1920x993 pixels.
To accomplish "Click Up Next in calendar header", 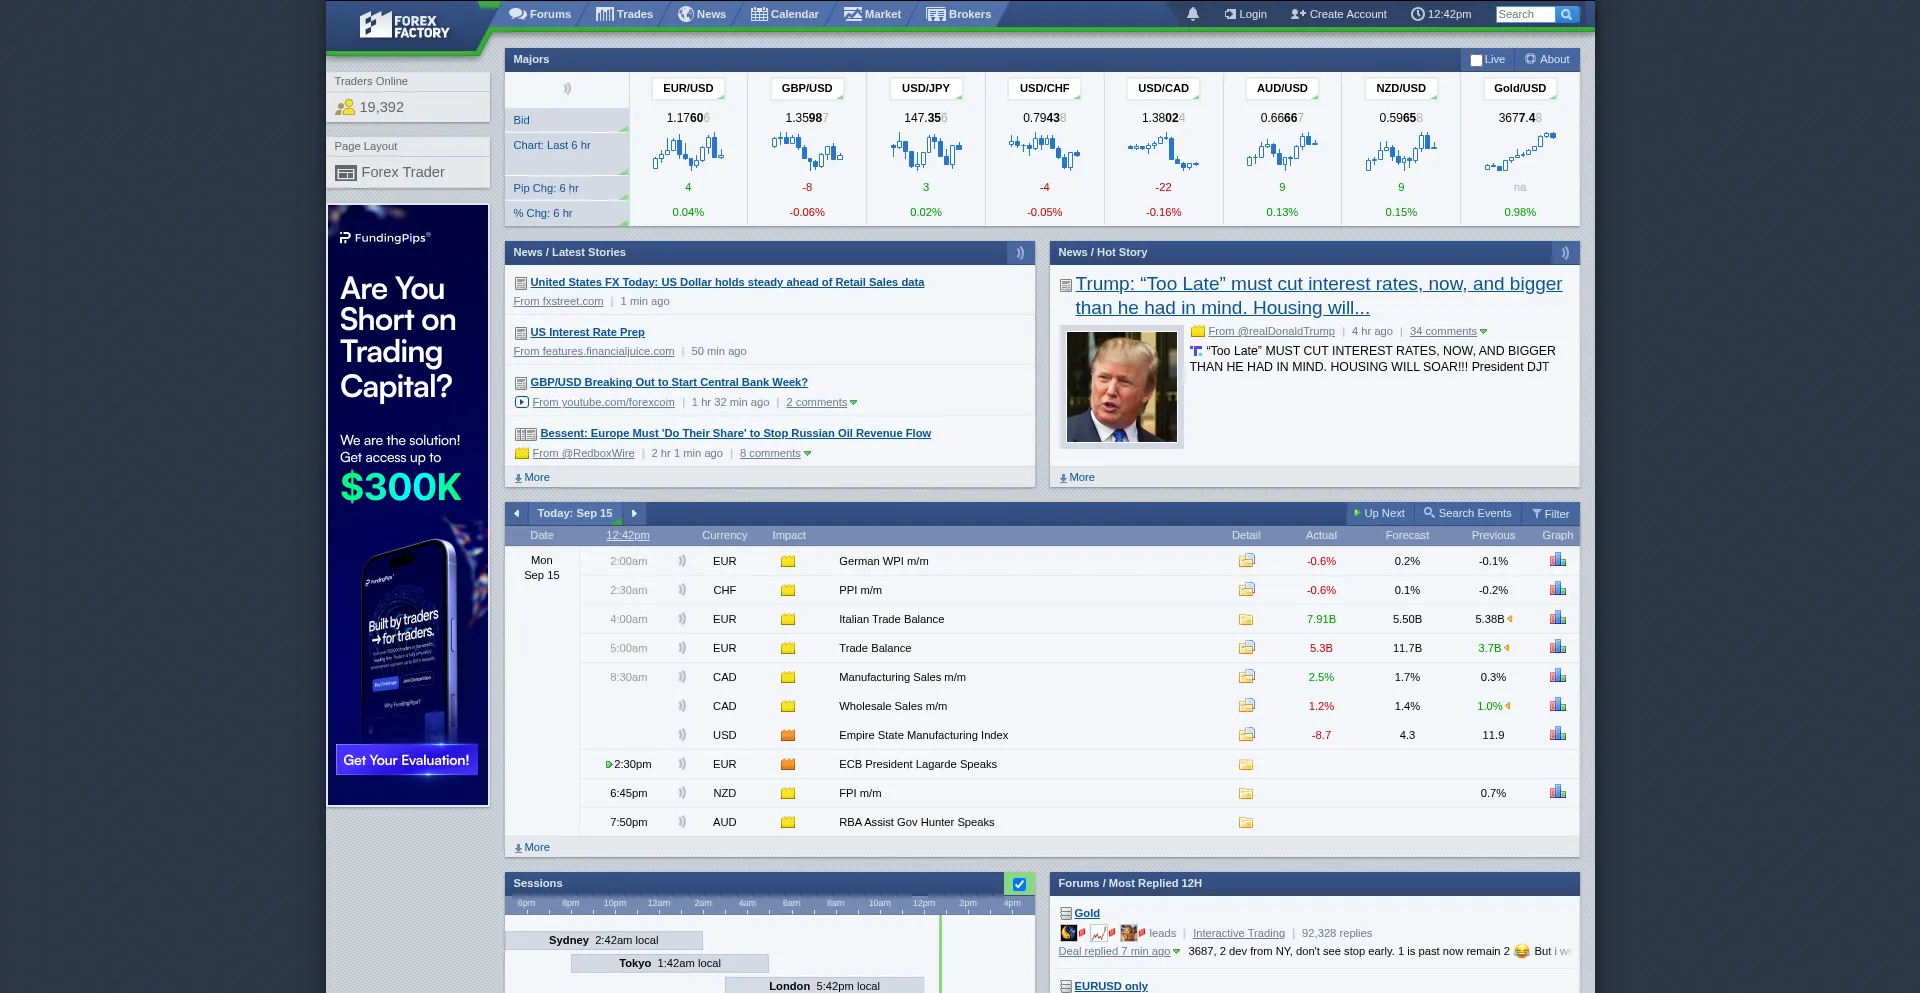I will point(1379,514).
